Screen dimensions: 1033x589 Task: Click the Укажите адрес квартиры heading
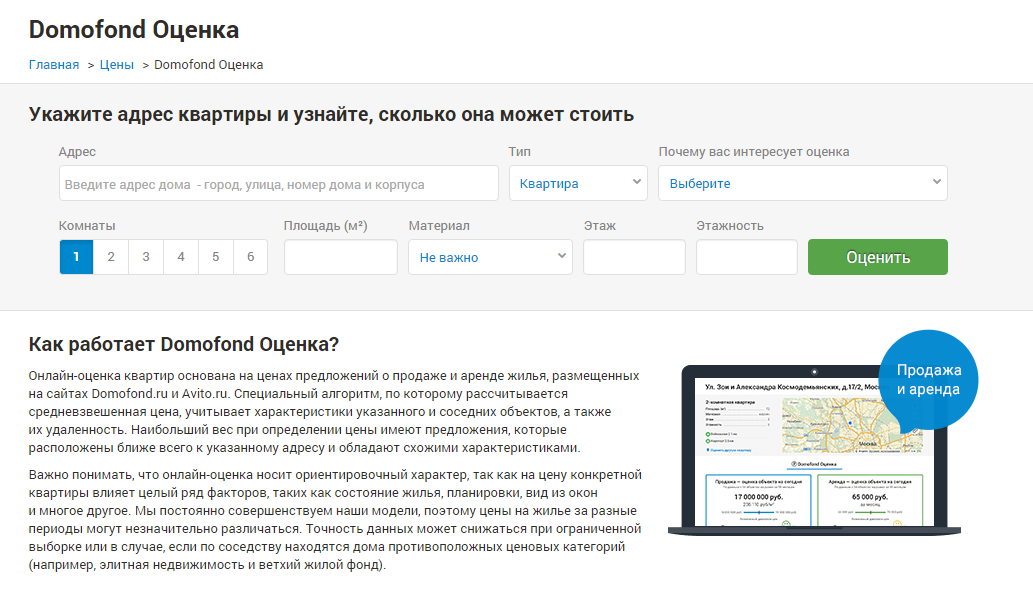click(x=331, y=115)
